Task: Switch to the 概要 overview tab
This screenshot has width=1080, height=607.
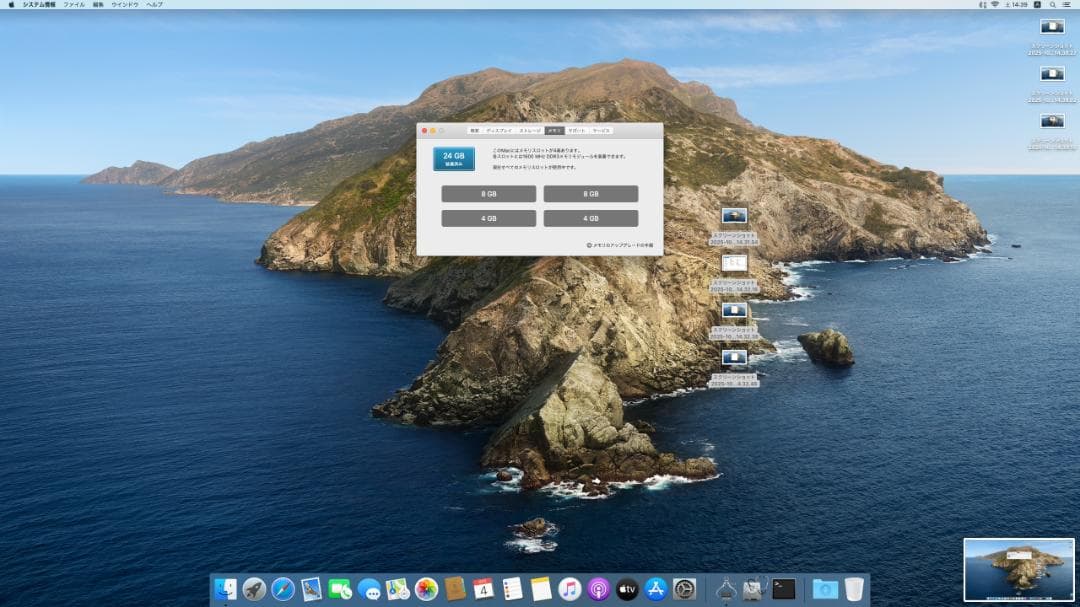Action: pos(476,130)
